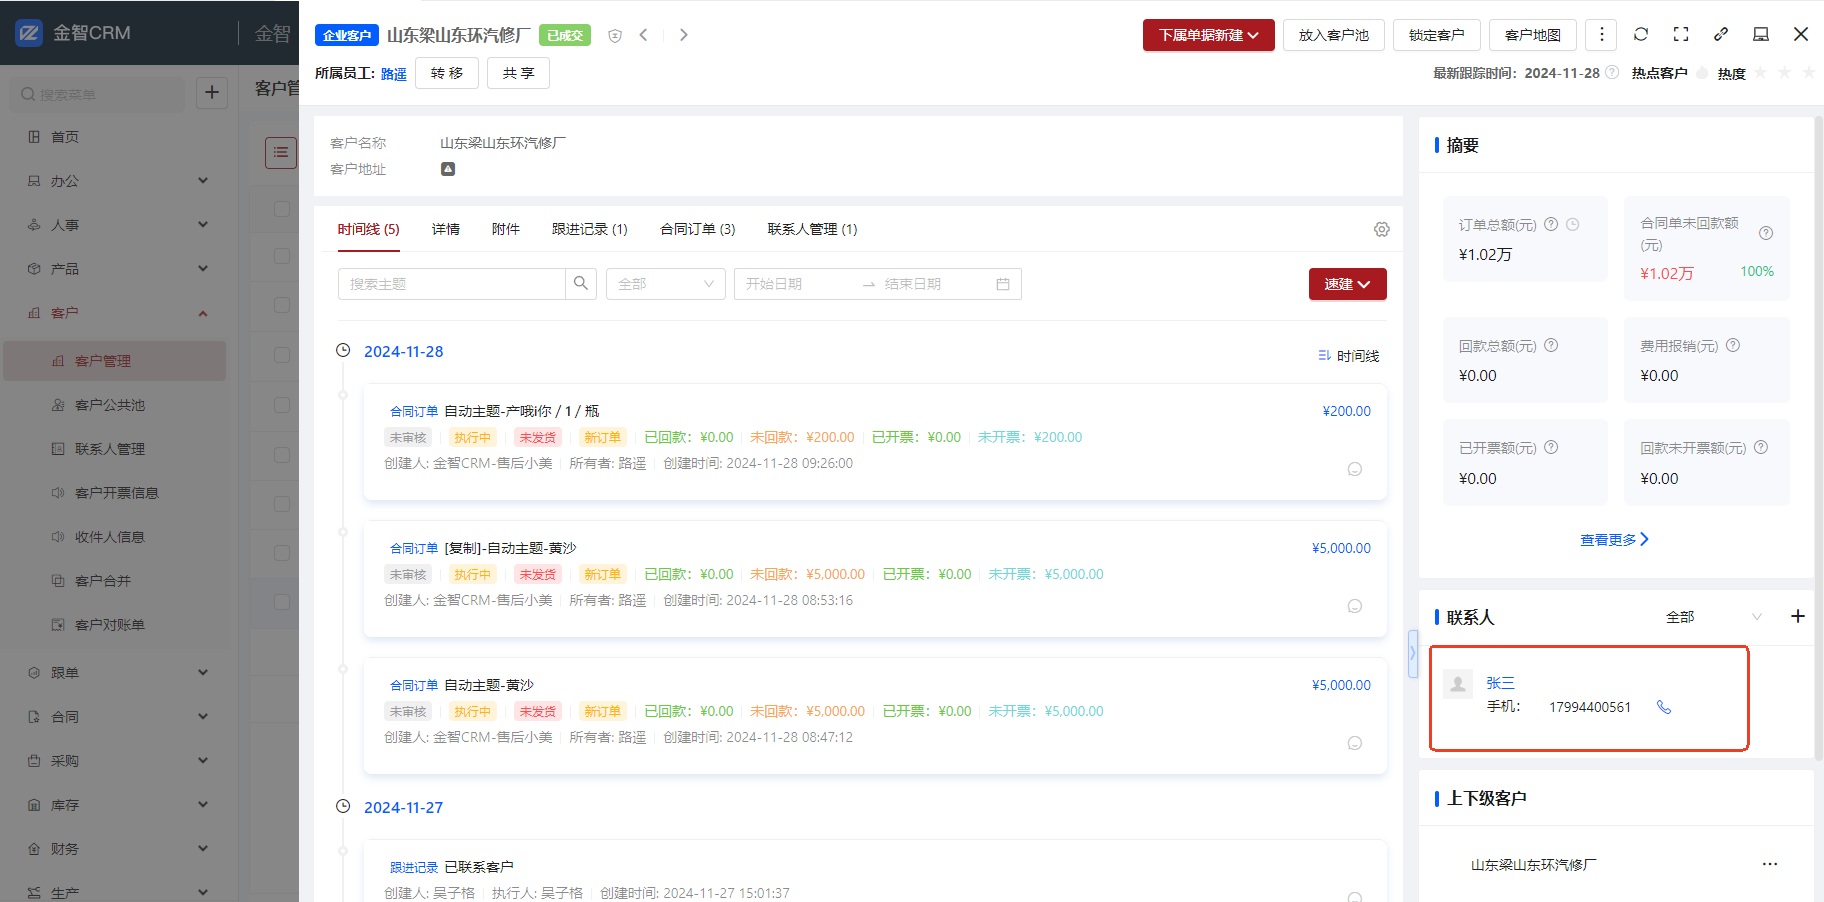Image resolution: width=1824 pixels, height=902 pixels.
Task: Open the 速建 quick-create dropdown
Action: (1347, 284)
